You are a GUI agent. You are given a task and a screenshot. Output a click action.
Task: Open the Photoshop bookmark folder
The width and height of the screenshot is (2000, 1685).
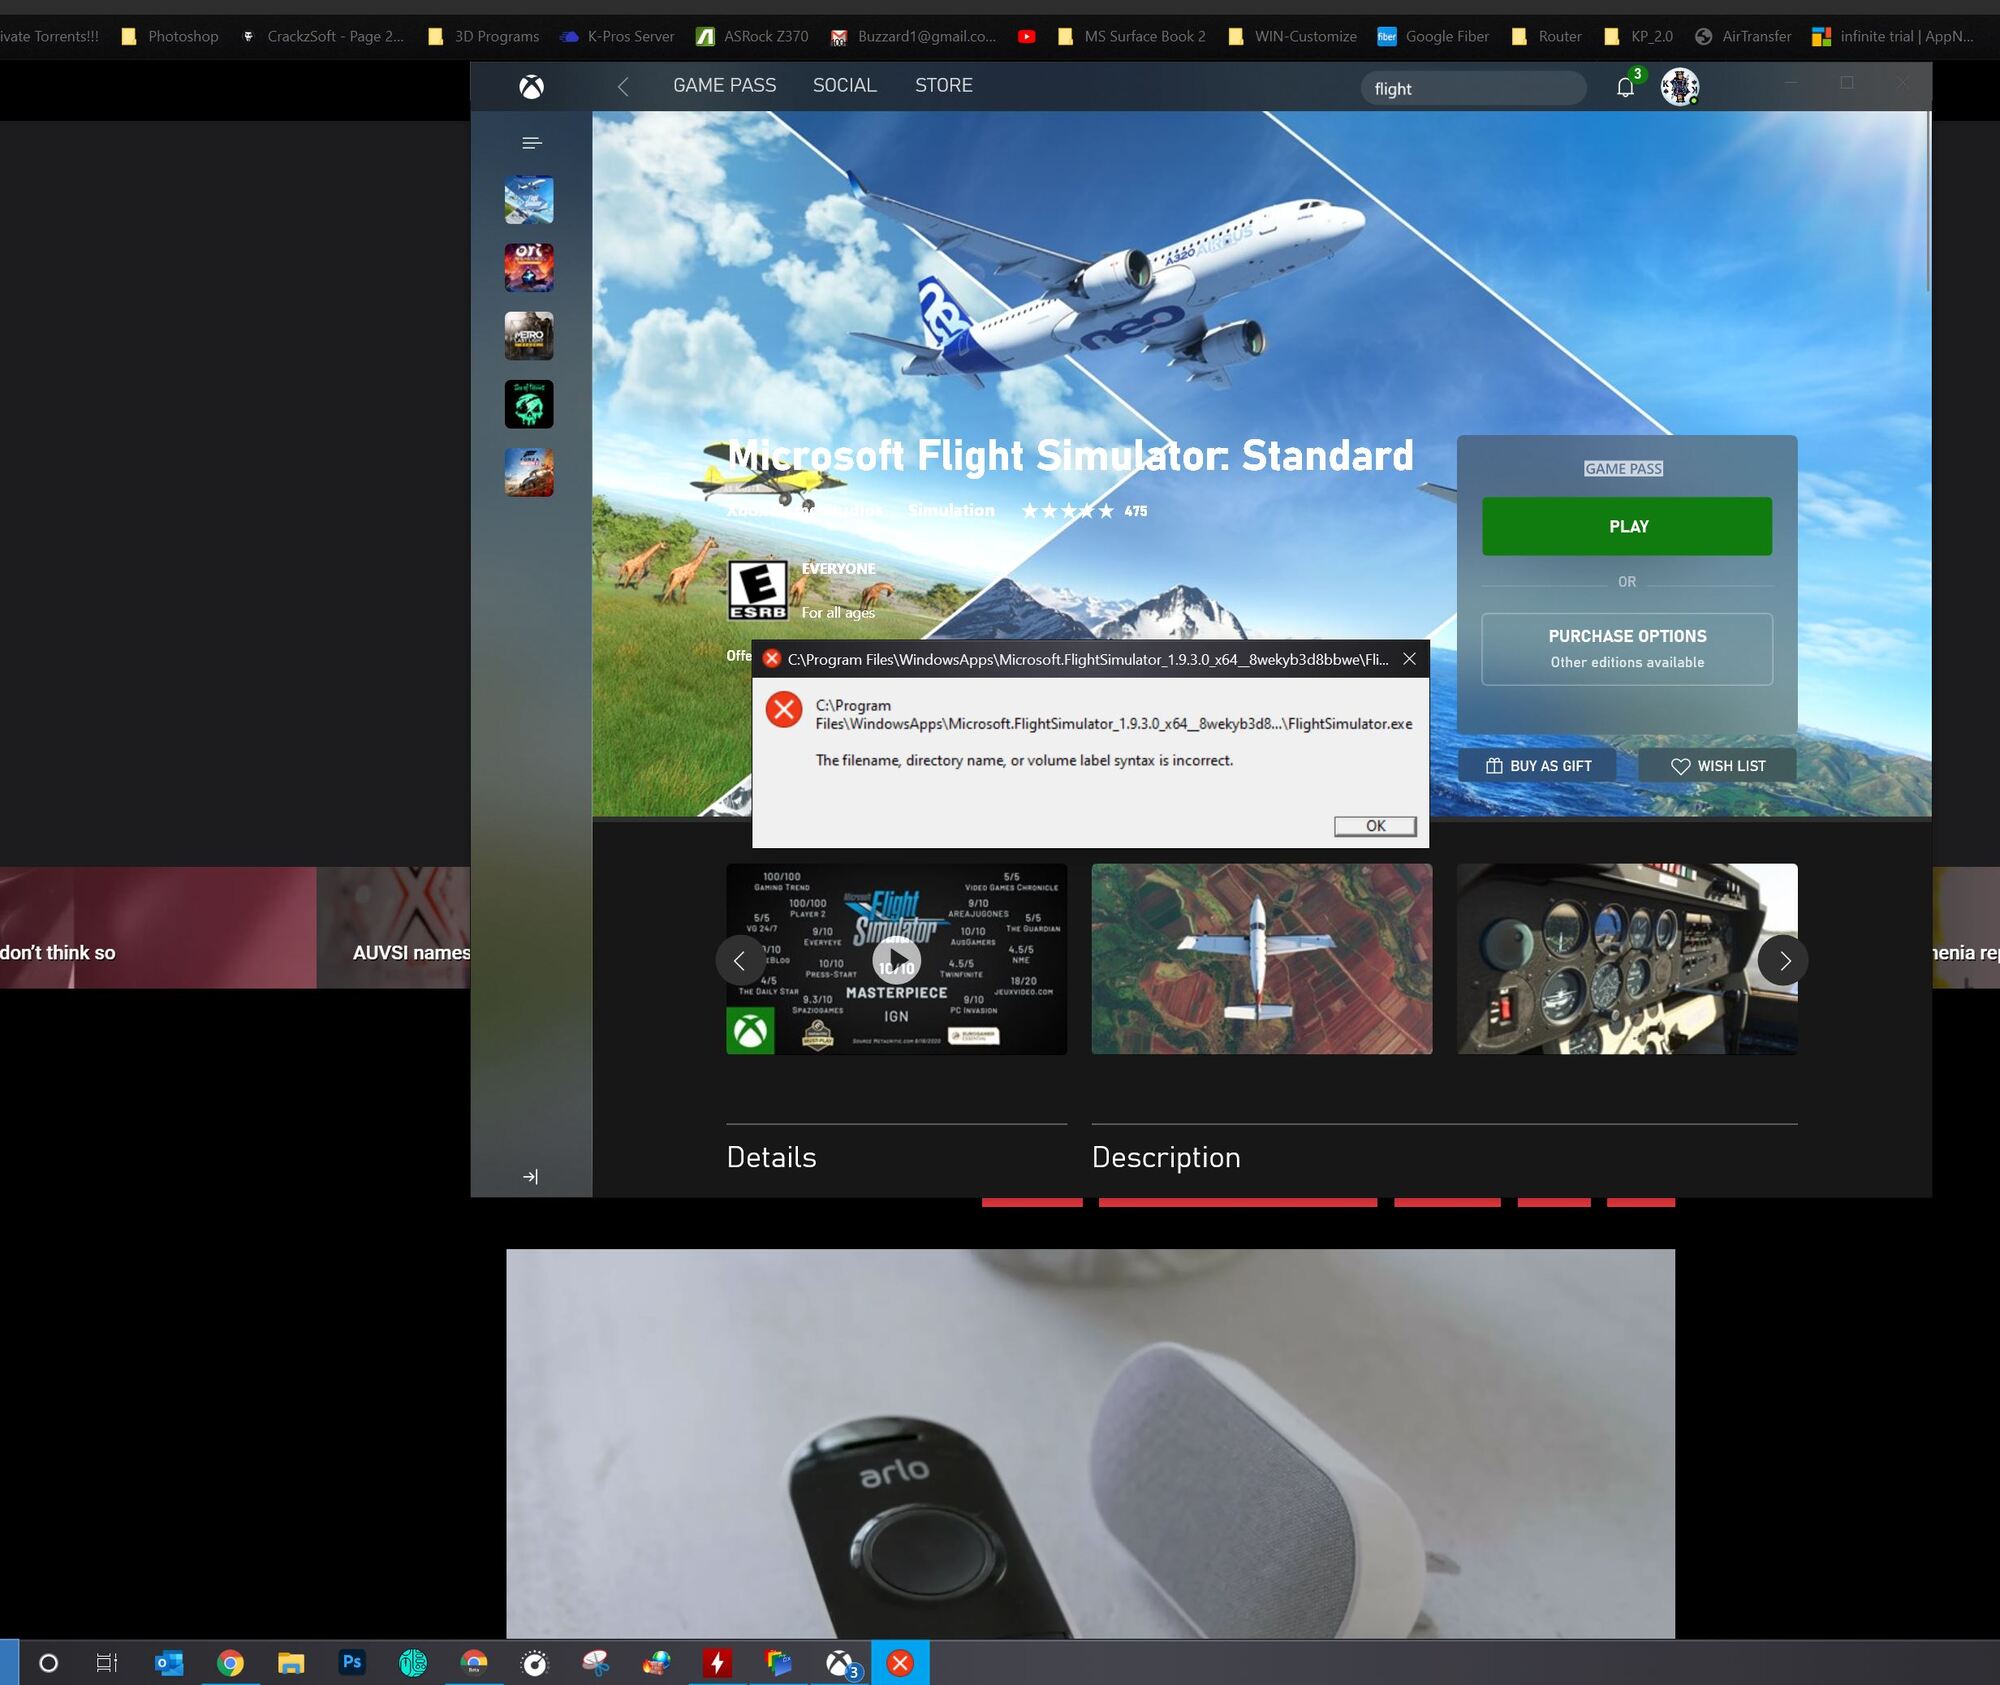coord(170,36)
